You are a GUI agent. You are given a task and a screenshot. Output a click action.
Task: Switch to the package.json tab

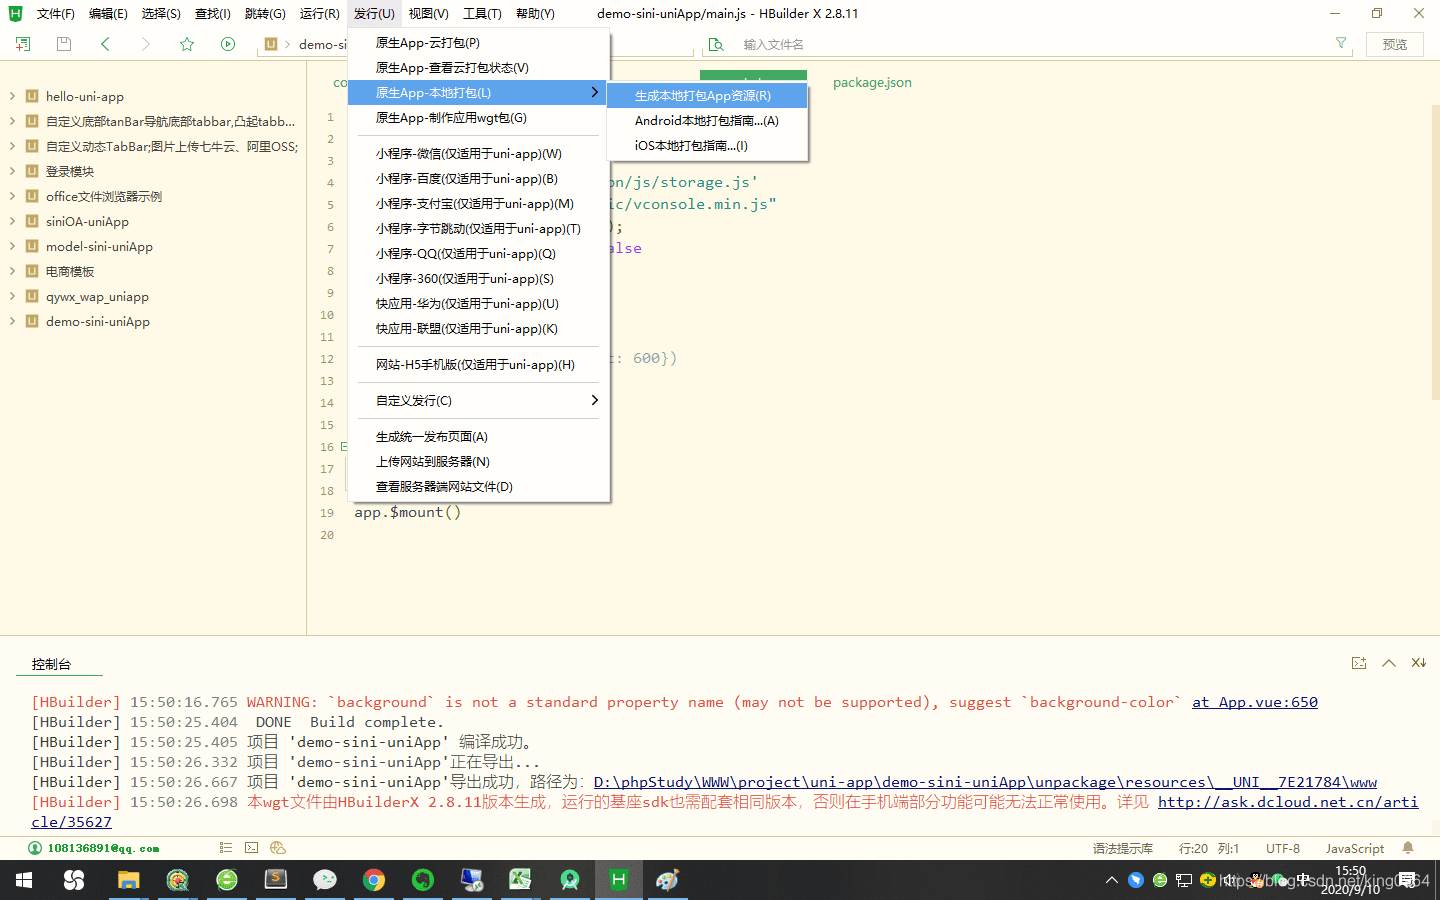coord(871,82)
